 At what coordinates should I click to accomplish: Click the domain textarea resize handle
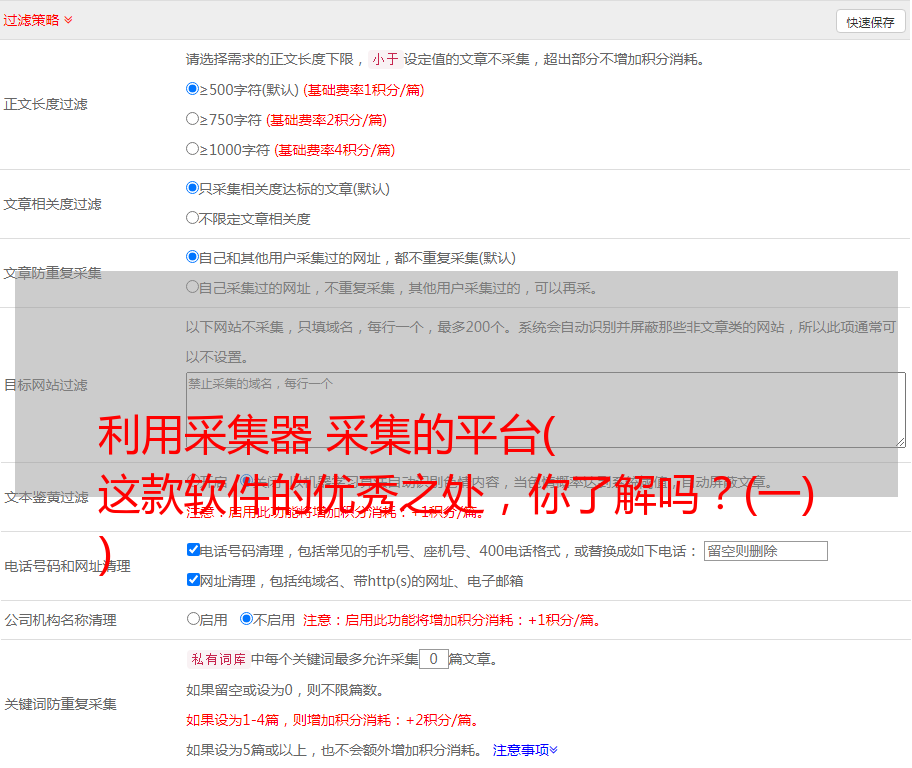[x=900, y=442]
